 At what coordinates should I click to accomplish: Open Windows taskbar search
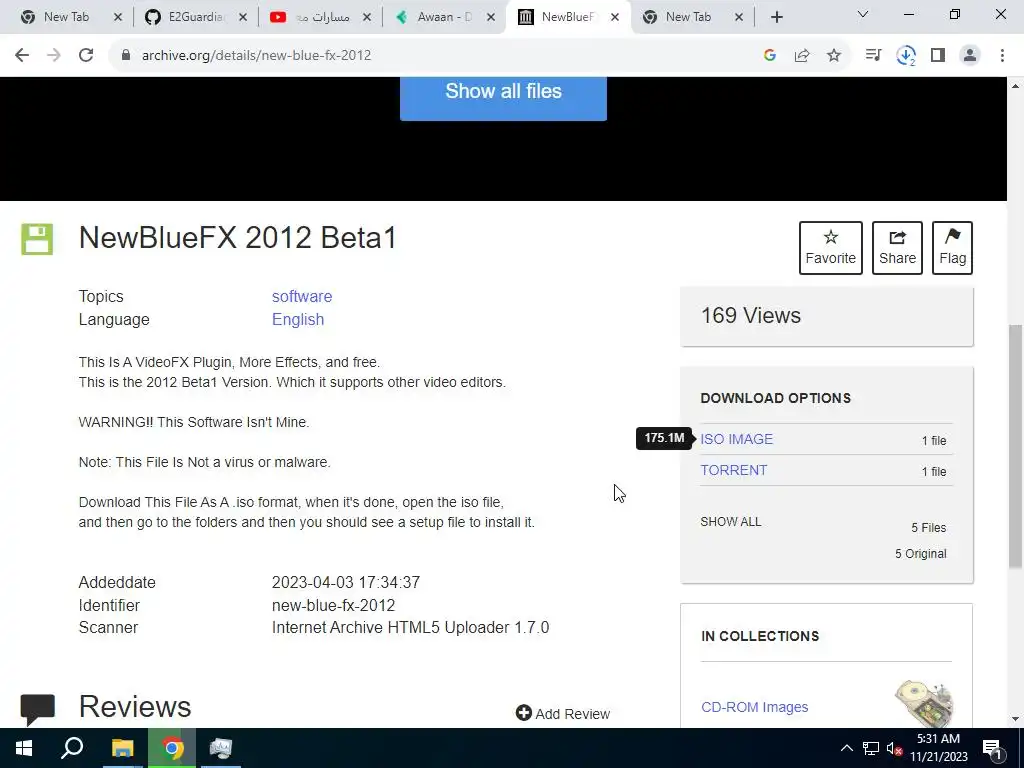tap(72, 748)
